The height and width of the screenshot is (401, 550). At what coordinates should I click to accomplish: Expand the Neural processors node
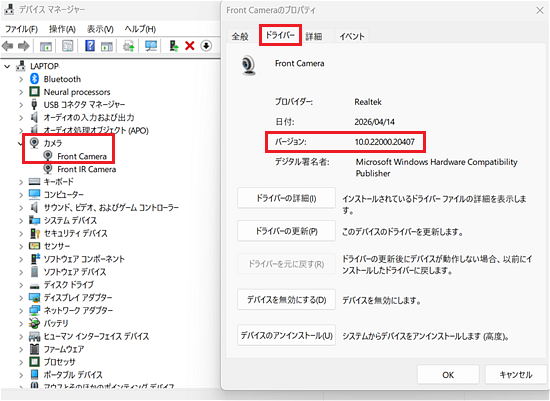click(21, 92)
